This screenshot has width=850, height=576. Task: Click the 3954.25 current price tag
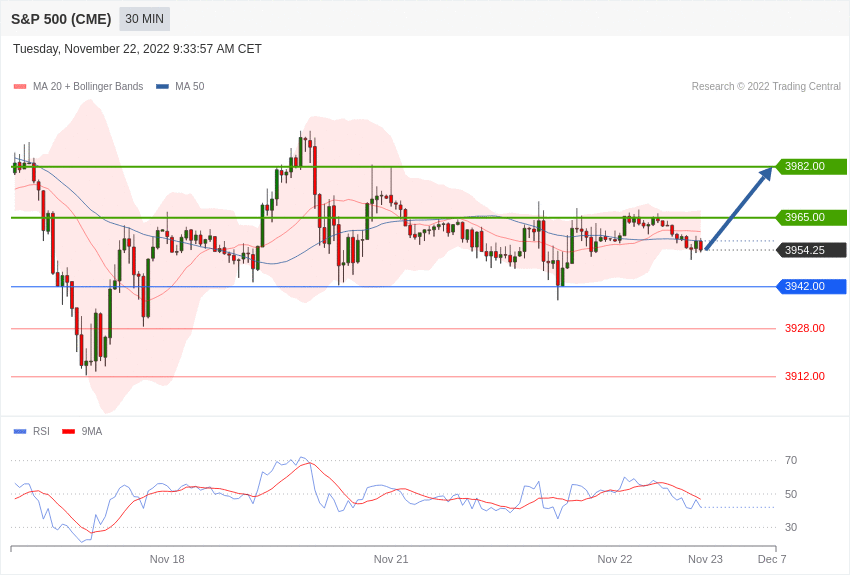[x=811, y=250]
